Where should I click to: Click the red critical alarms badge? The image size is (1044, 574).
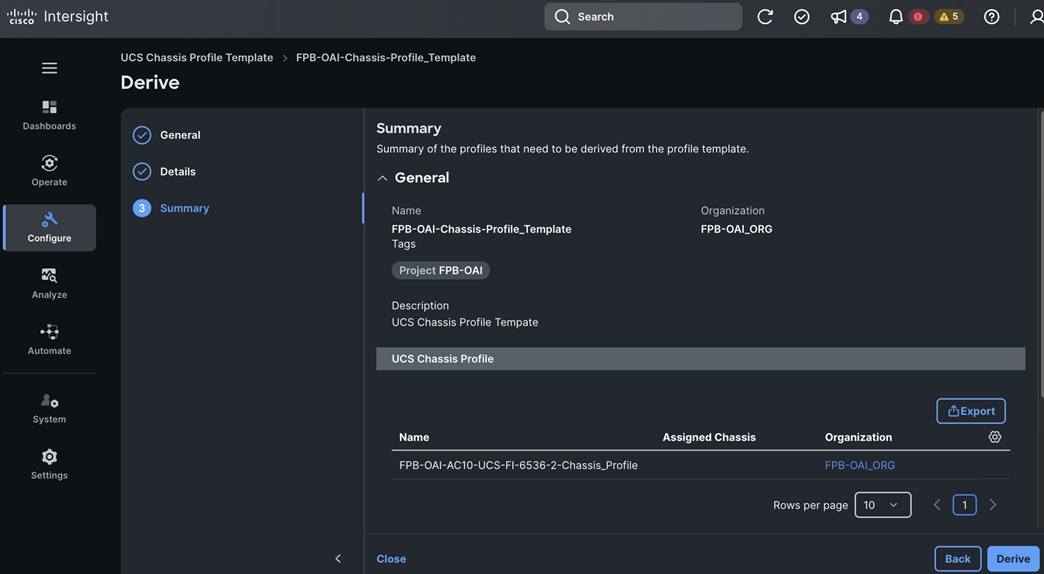918,17
